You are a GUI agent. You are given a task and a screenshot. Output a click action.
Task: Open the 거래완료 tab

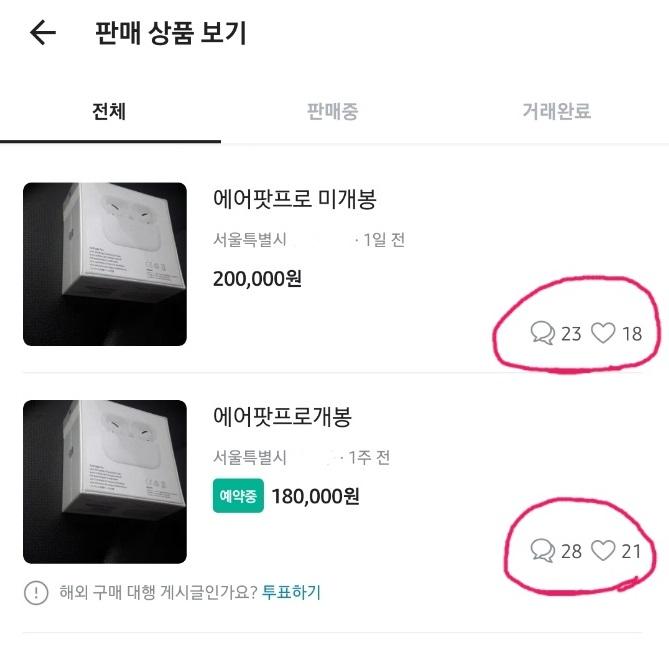(556, 111)
